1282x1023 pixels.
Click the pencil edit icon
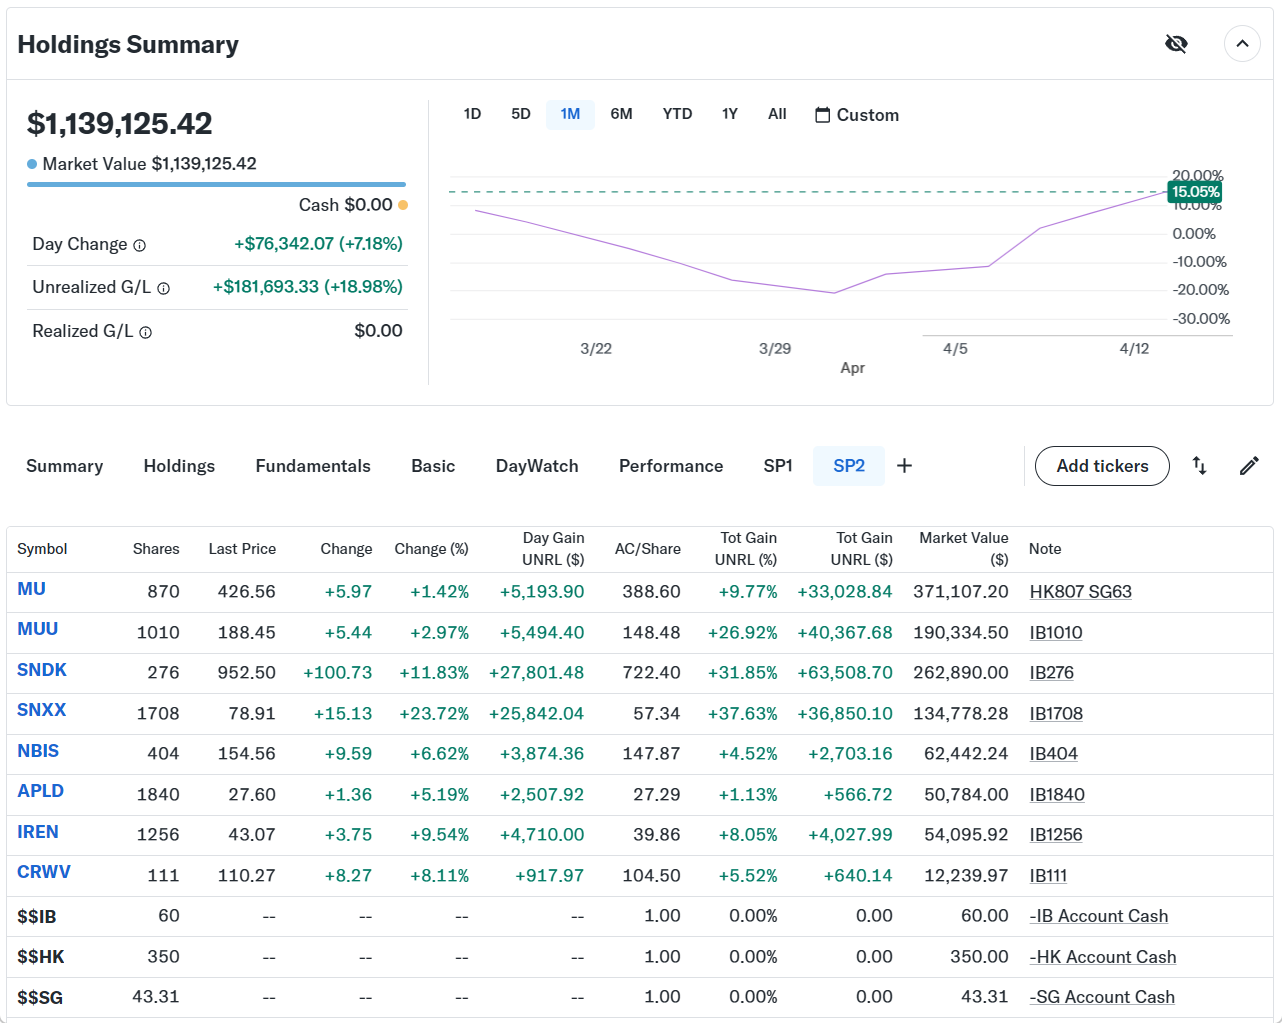pos(1249,466)
